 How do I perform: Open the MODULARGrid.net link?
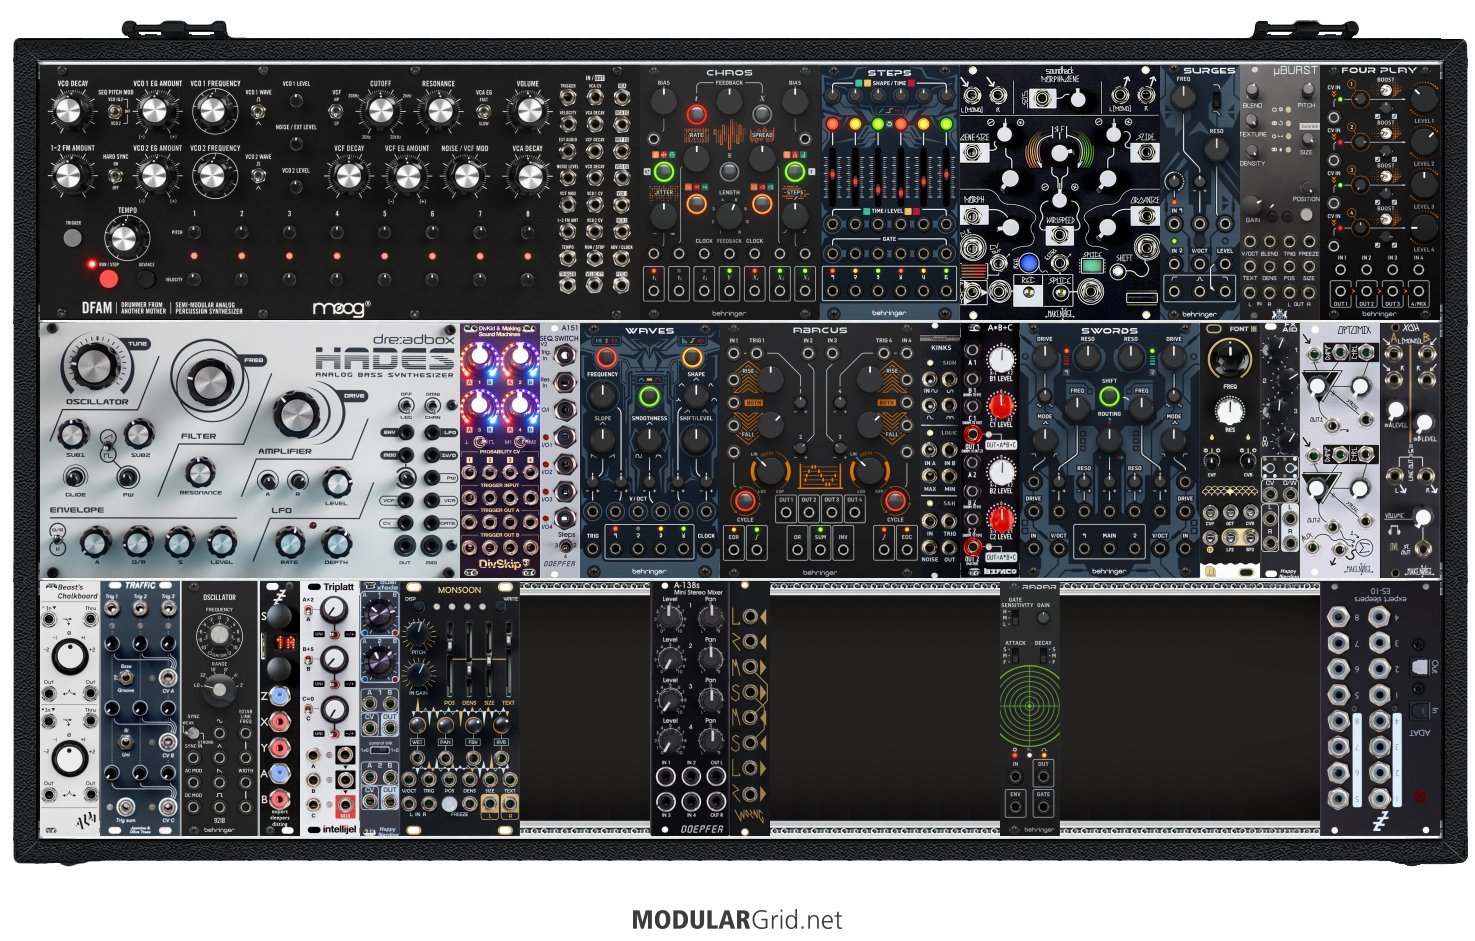(737, 920)
